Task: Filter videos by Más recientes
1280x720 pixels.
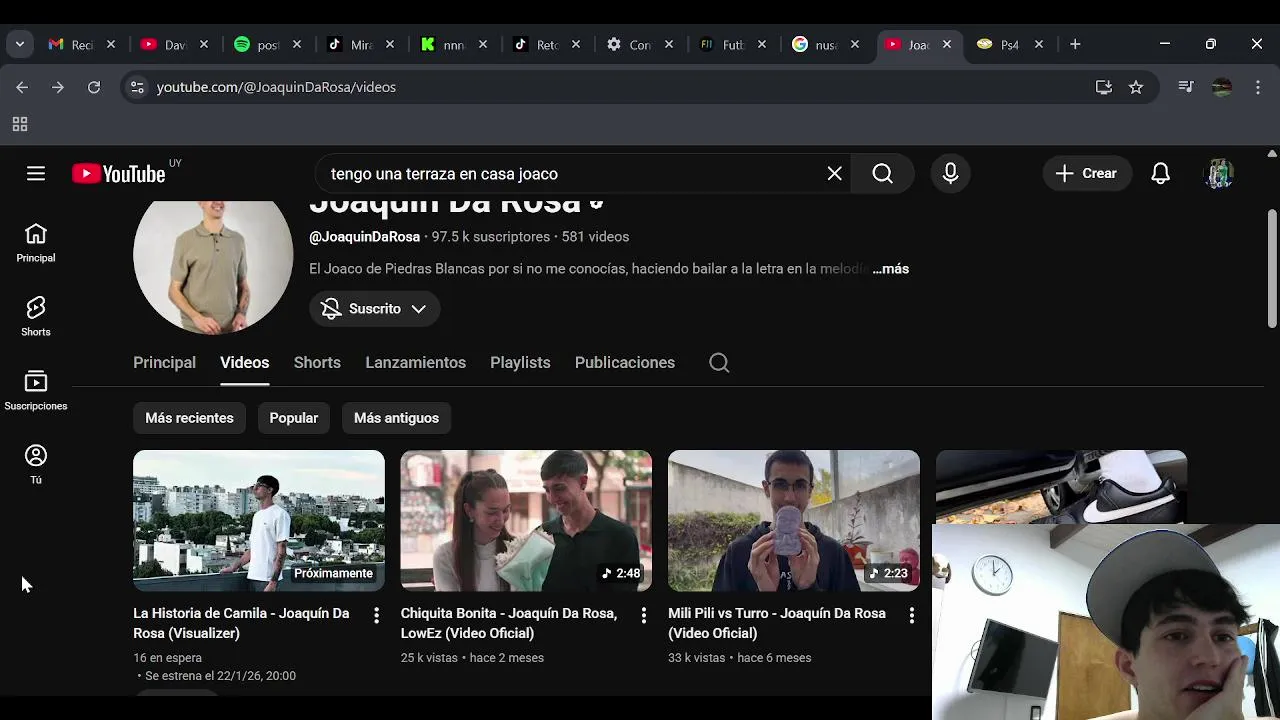Action: tap(189, 418)
